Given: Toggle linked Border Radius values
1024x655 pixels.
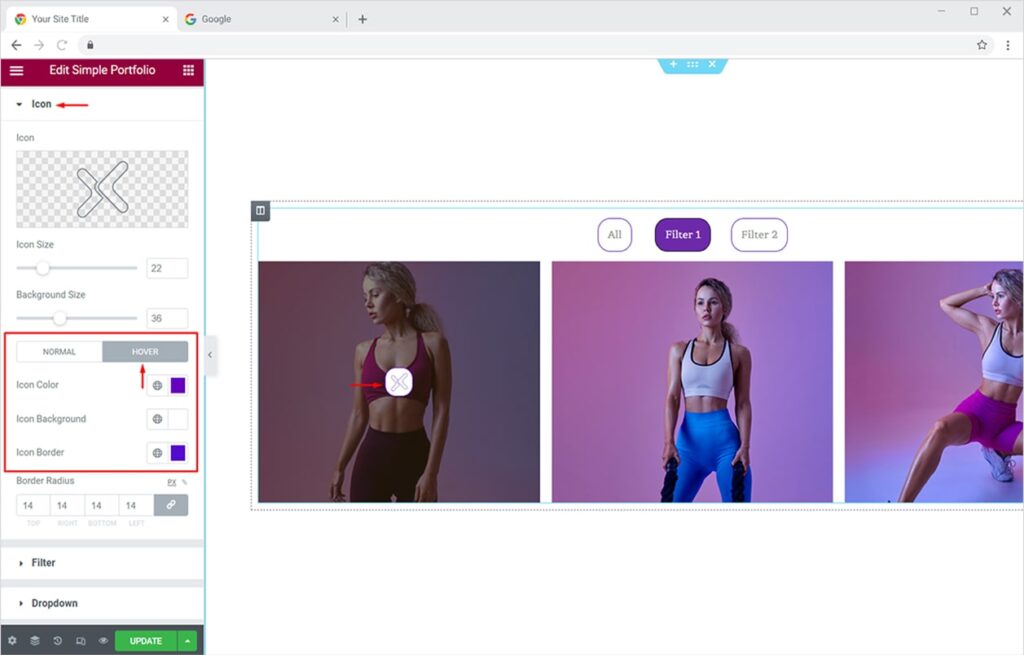Looking at the screenshot, I should [x=171, y=506].
